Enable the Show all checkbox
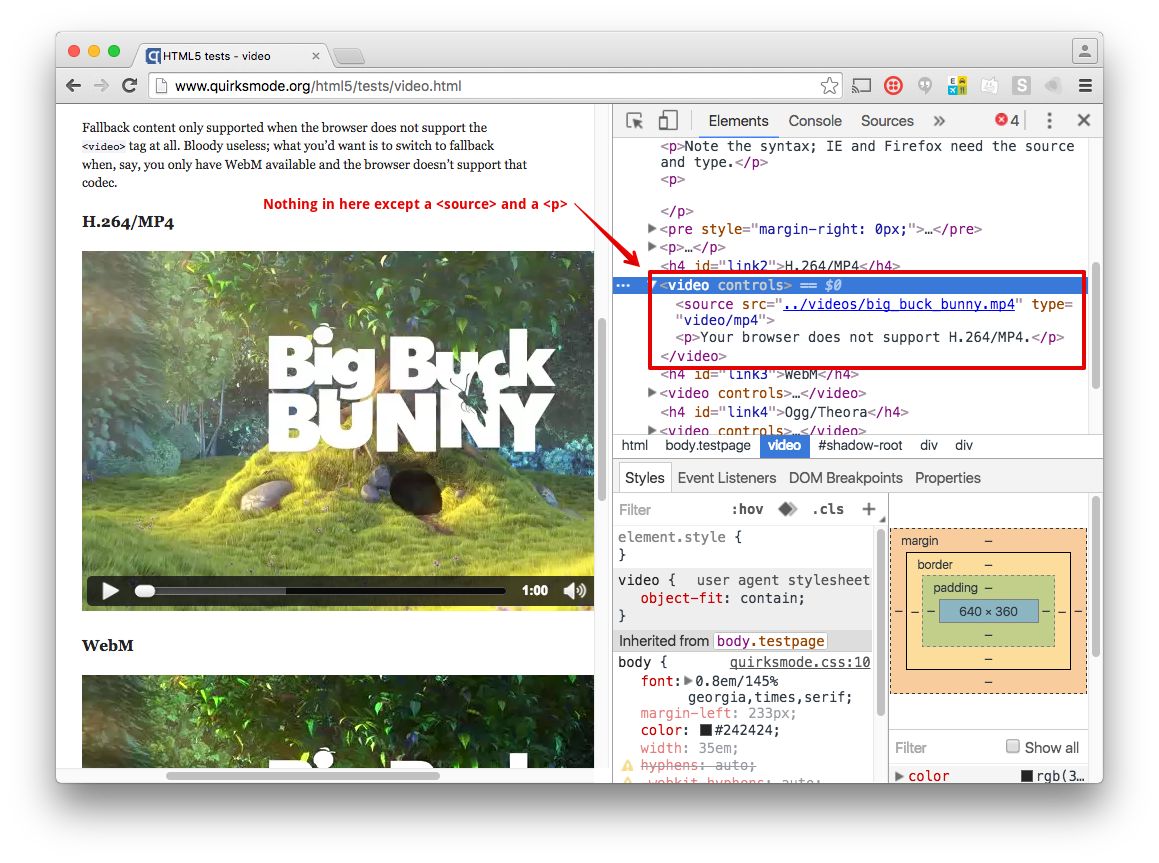Image resolution: width=1159 pixels, height=863 pixels. coord(1013,746)
